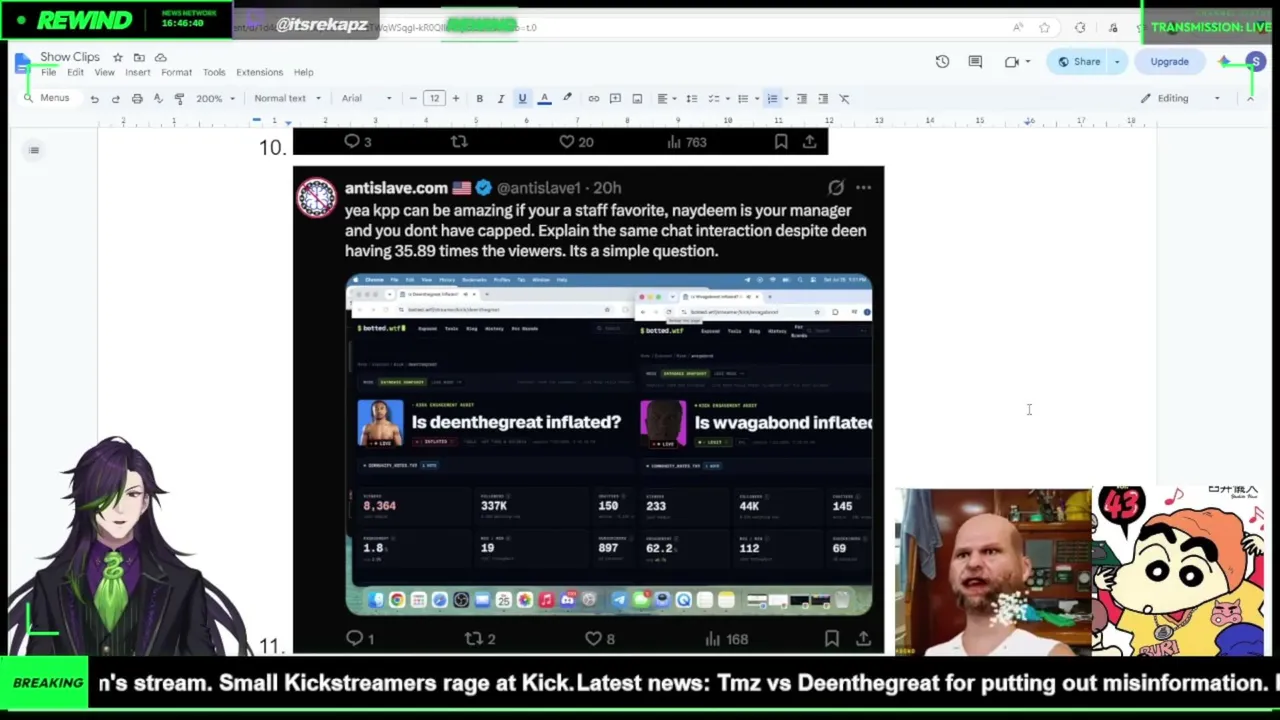
Task: Open the Format menu
Action: click(x=176, y=72)
